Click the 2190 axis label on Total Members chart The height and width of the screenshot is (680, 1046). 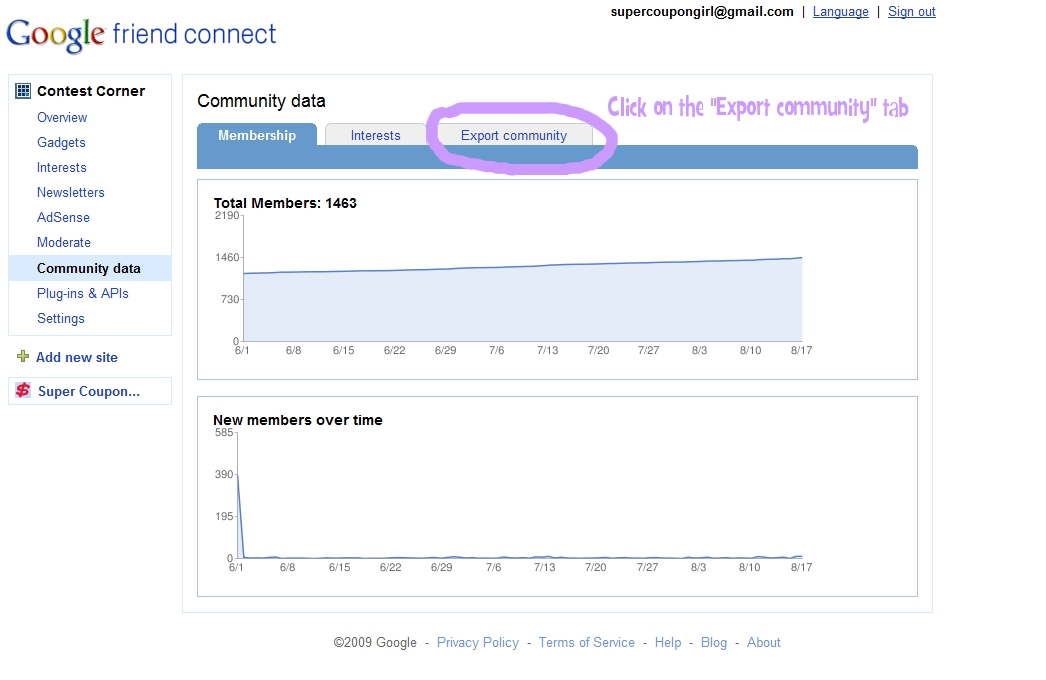click(227, 216)
